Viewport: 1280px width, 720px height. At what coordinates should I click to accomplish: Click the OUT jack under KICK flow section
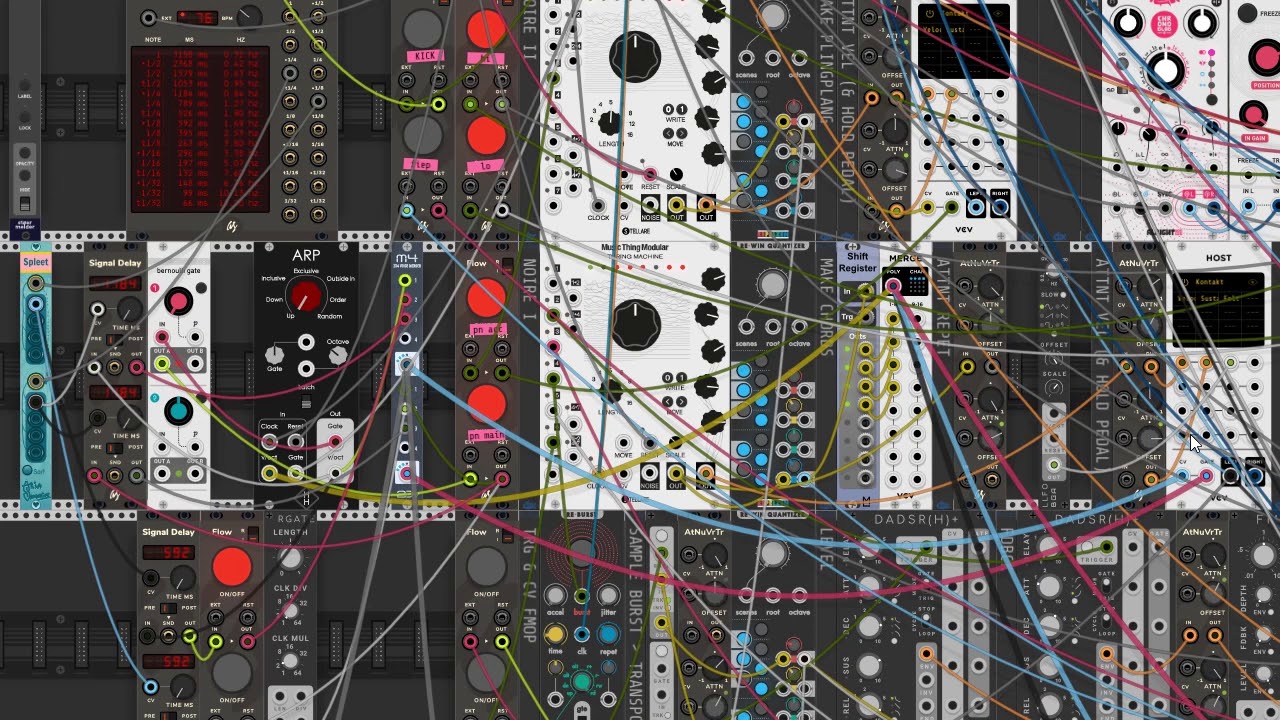tap(438, 104)
